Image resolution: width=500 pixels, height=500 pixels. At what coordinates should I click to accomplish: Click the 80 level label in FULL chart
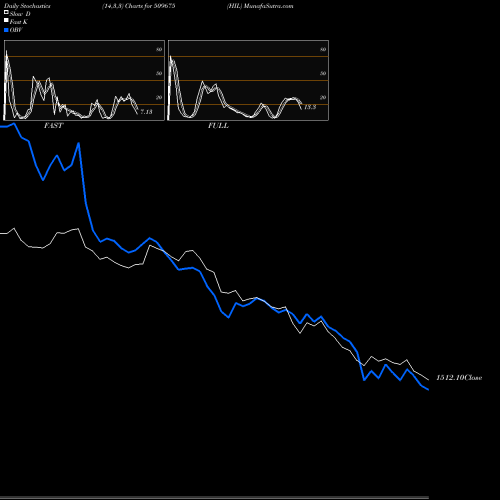(323, 49)
